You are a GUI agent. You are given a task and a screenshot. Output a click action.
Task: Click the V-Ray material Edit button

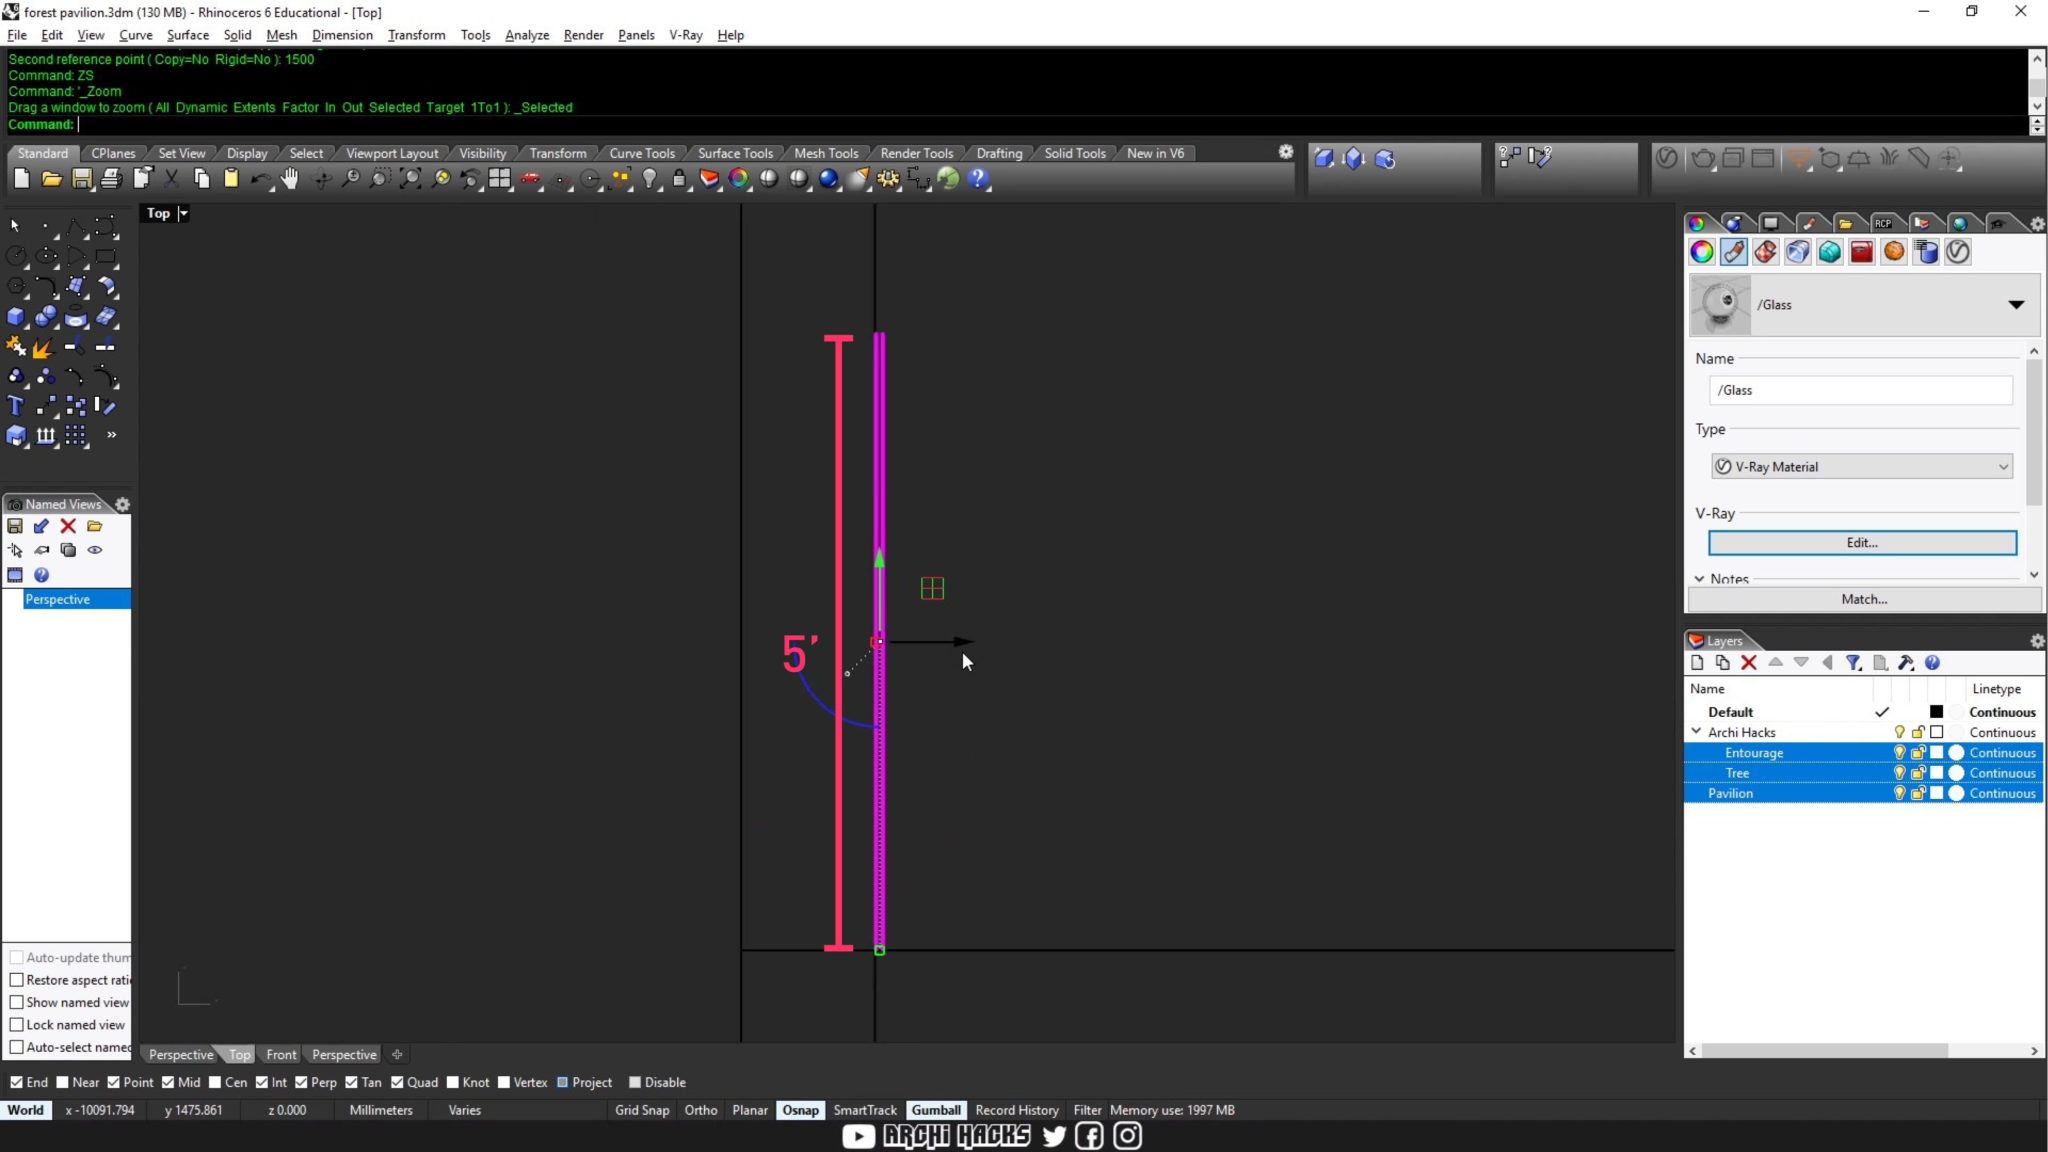pyautogui.click(x=1860, y=542)
